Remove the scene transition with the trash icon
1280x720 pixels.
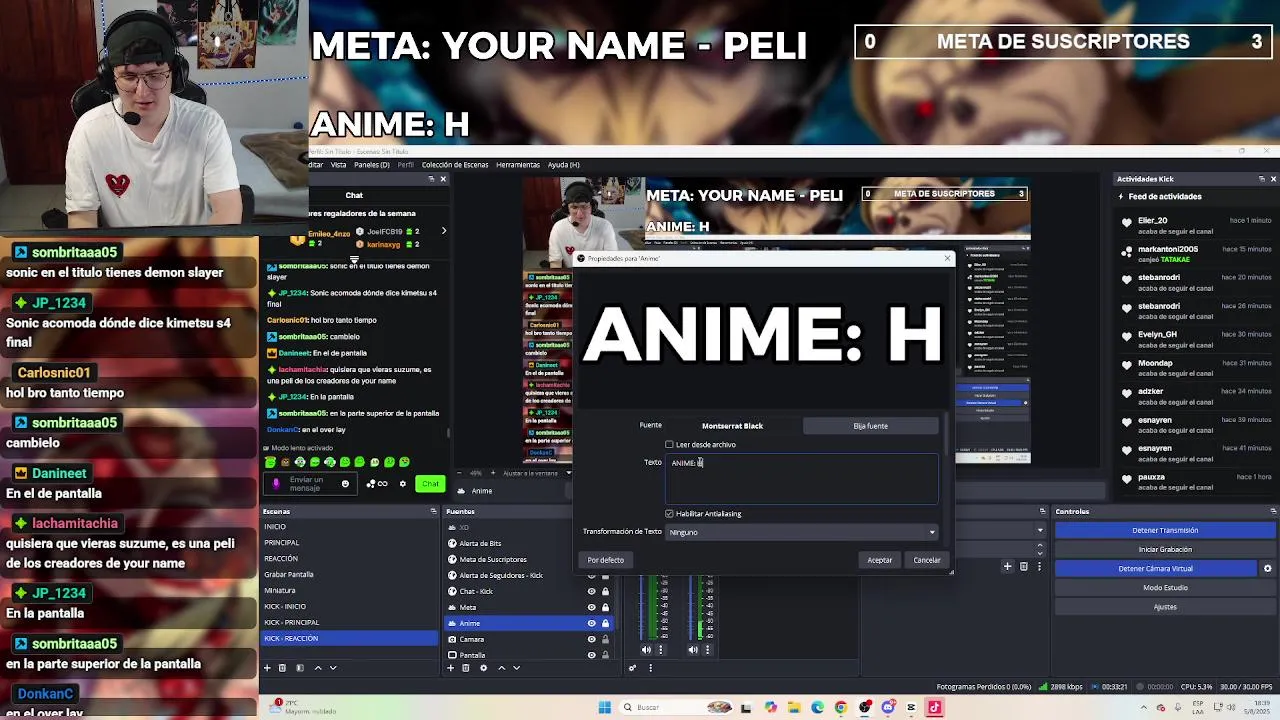1023,567
